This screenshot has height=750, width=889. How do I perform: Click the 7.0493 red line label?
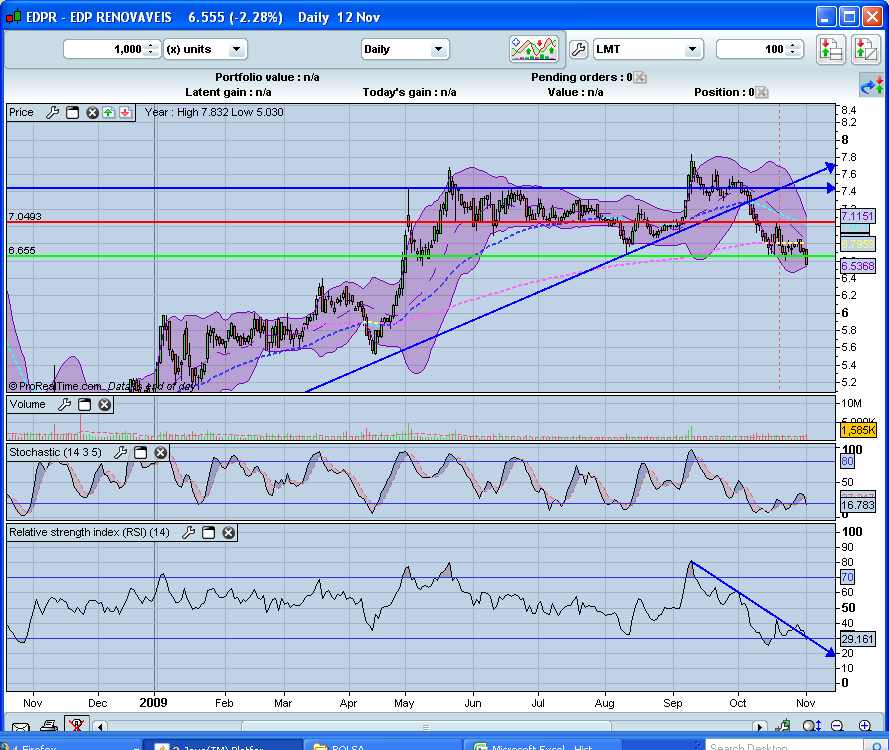tap(24, 217)
